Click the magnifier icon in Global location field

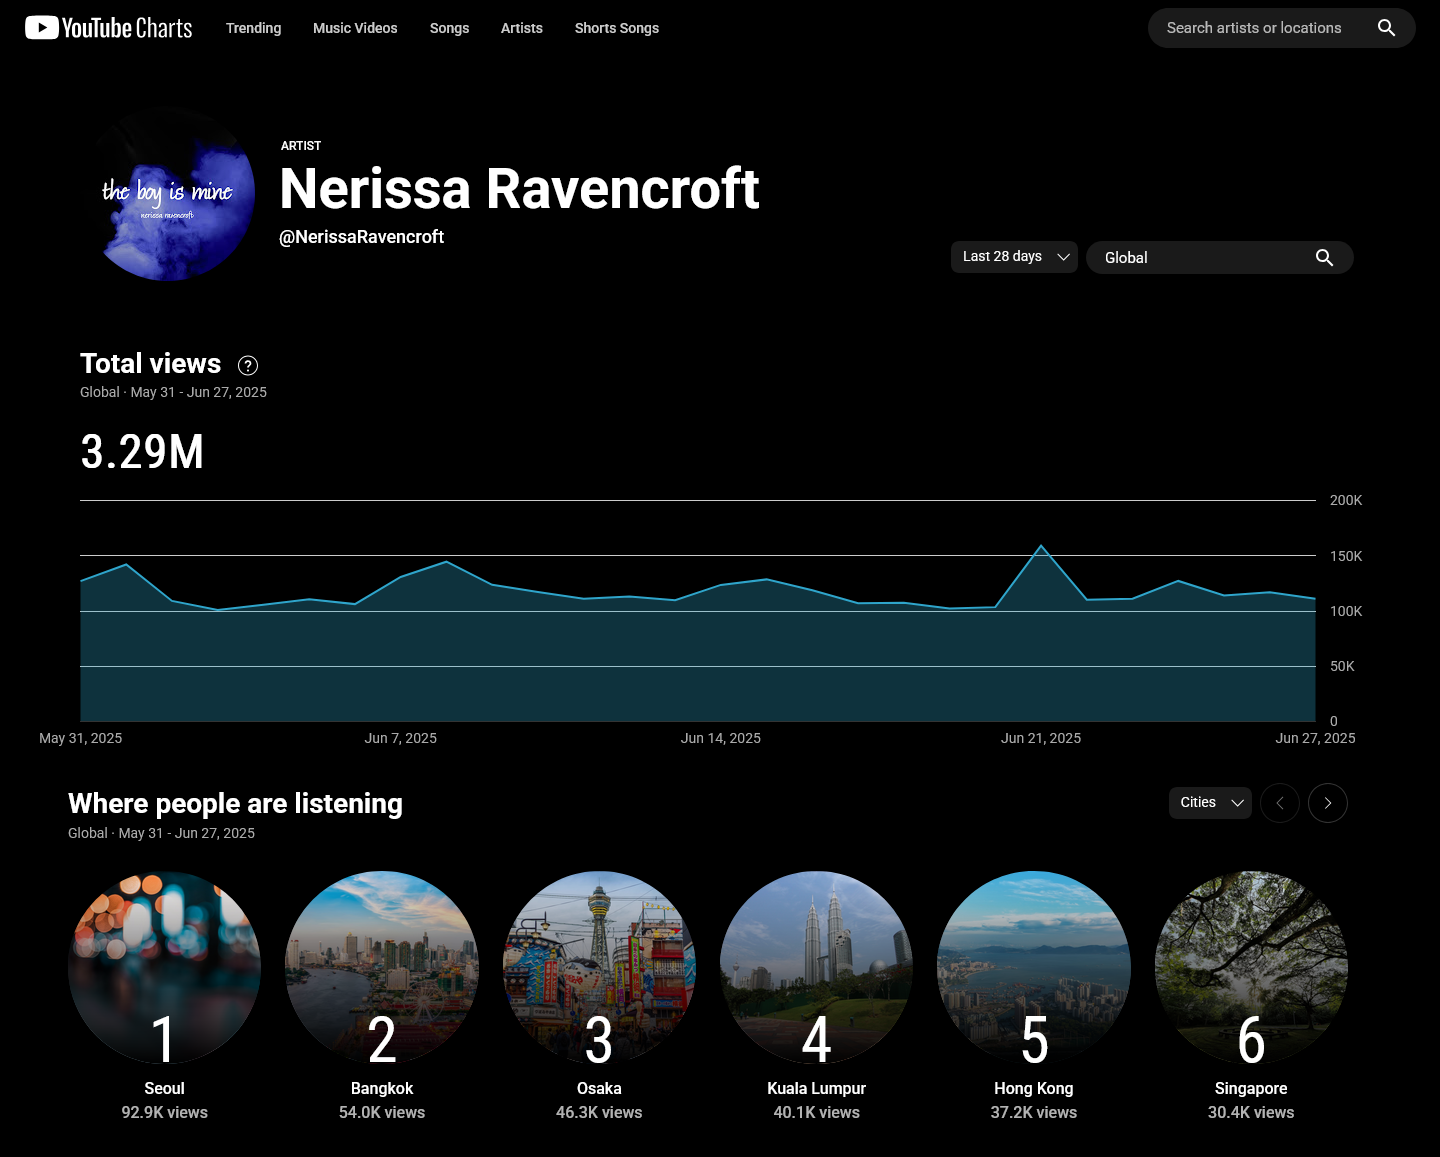pyautogui.click(x=1324, y=258)
